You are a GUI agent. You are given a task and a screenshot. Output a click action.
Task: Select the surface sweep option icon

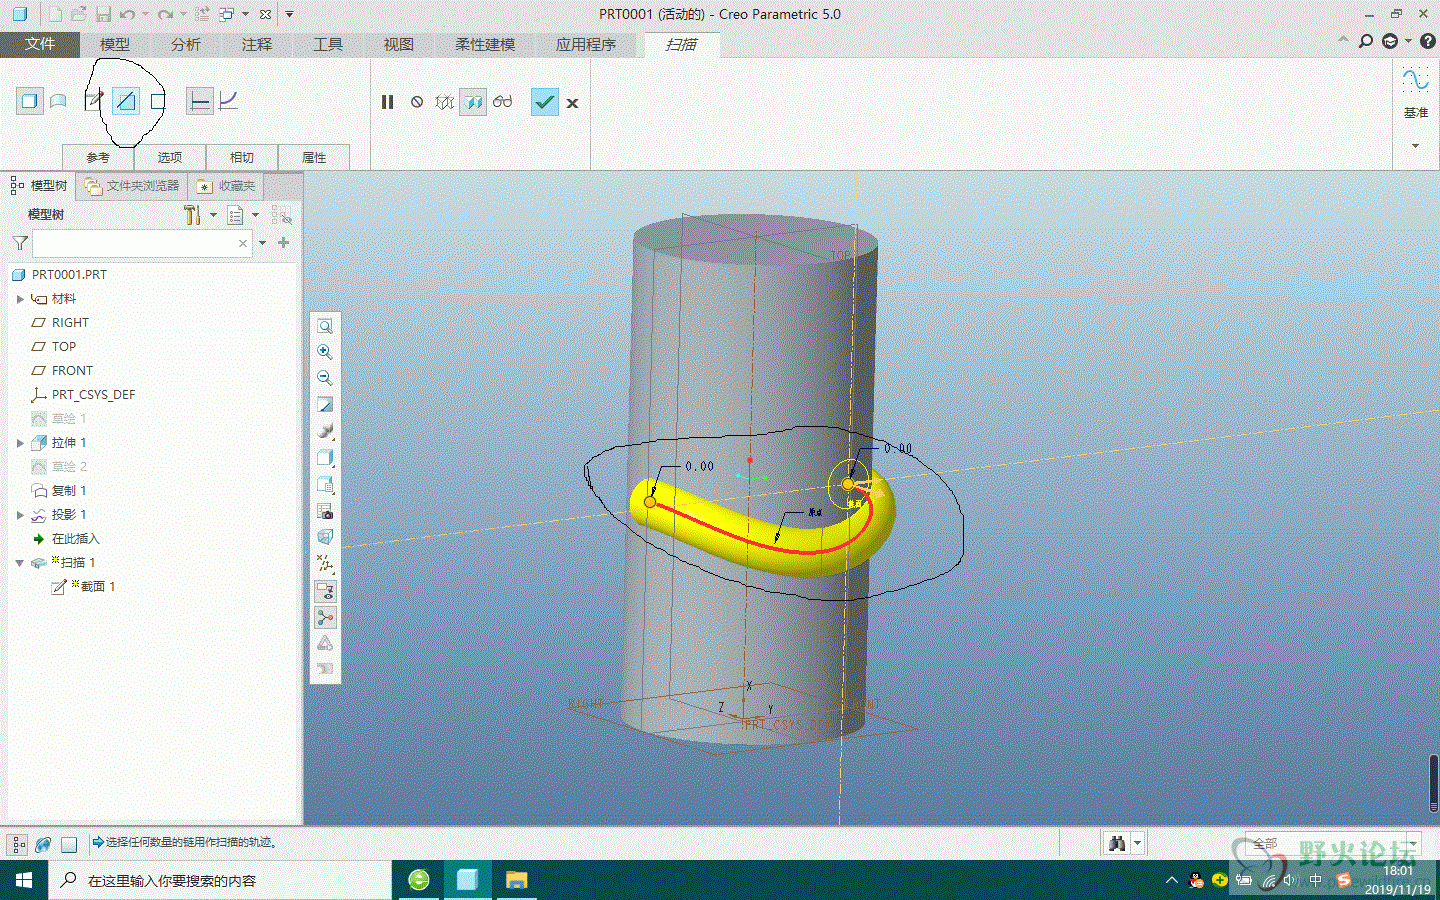click(58, 101)
